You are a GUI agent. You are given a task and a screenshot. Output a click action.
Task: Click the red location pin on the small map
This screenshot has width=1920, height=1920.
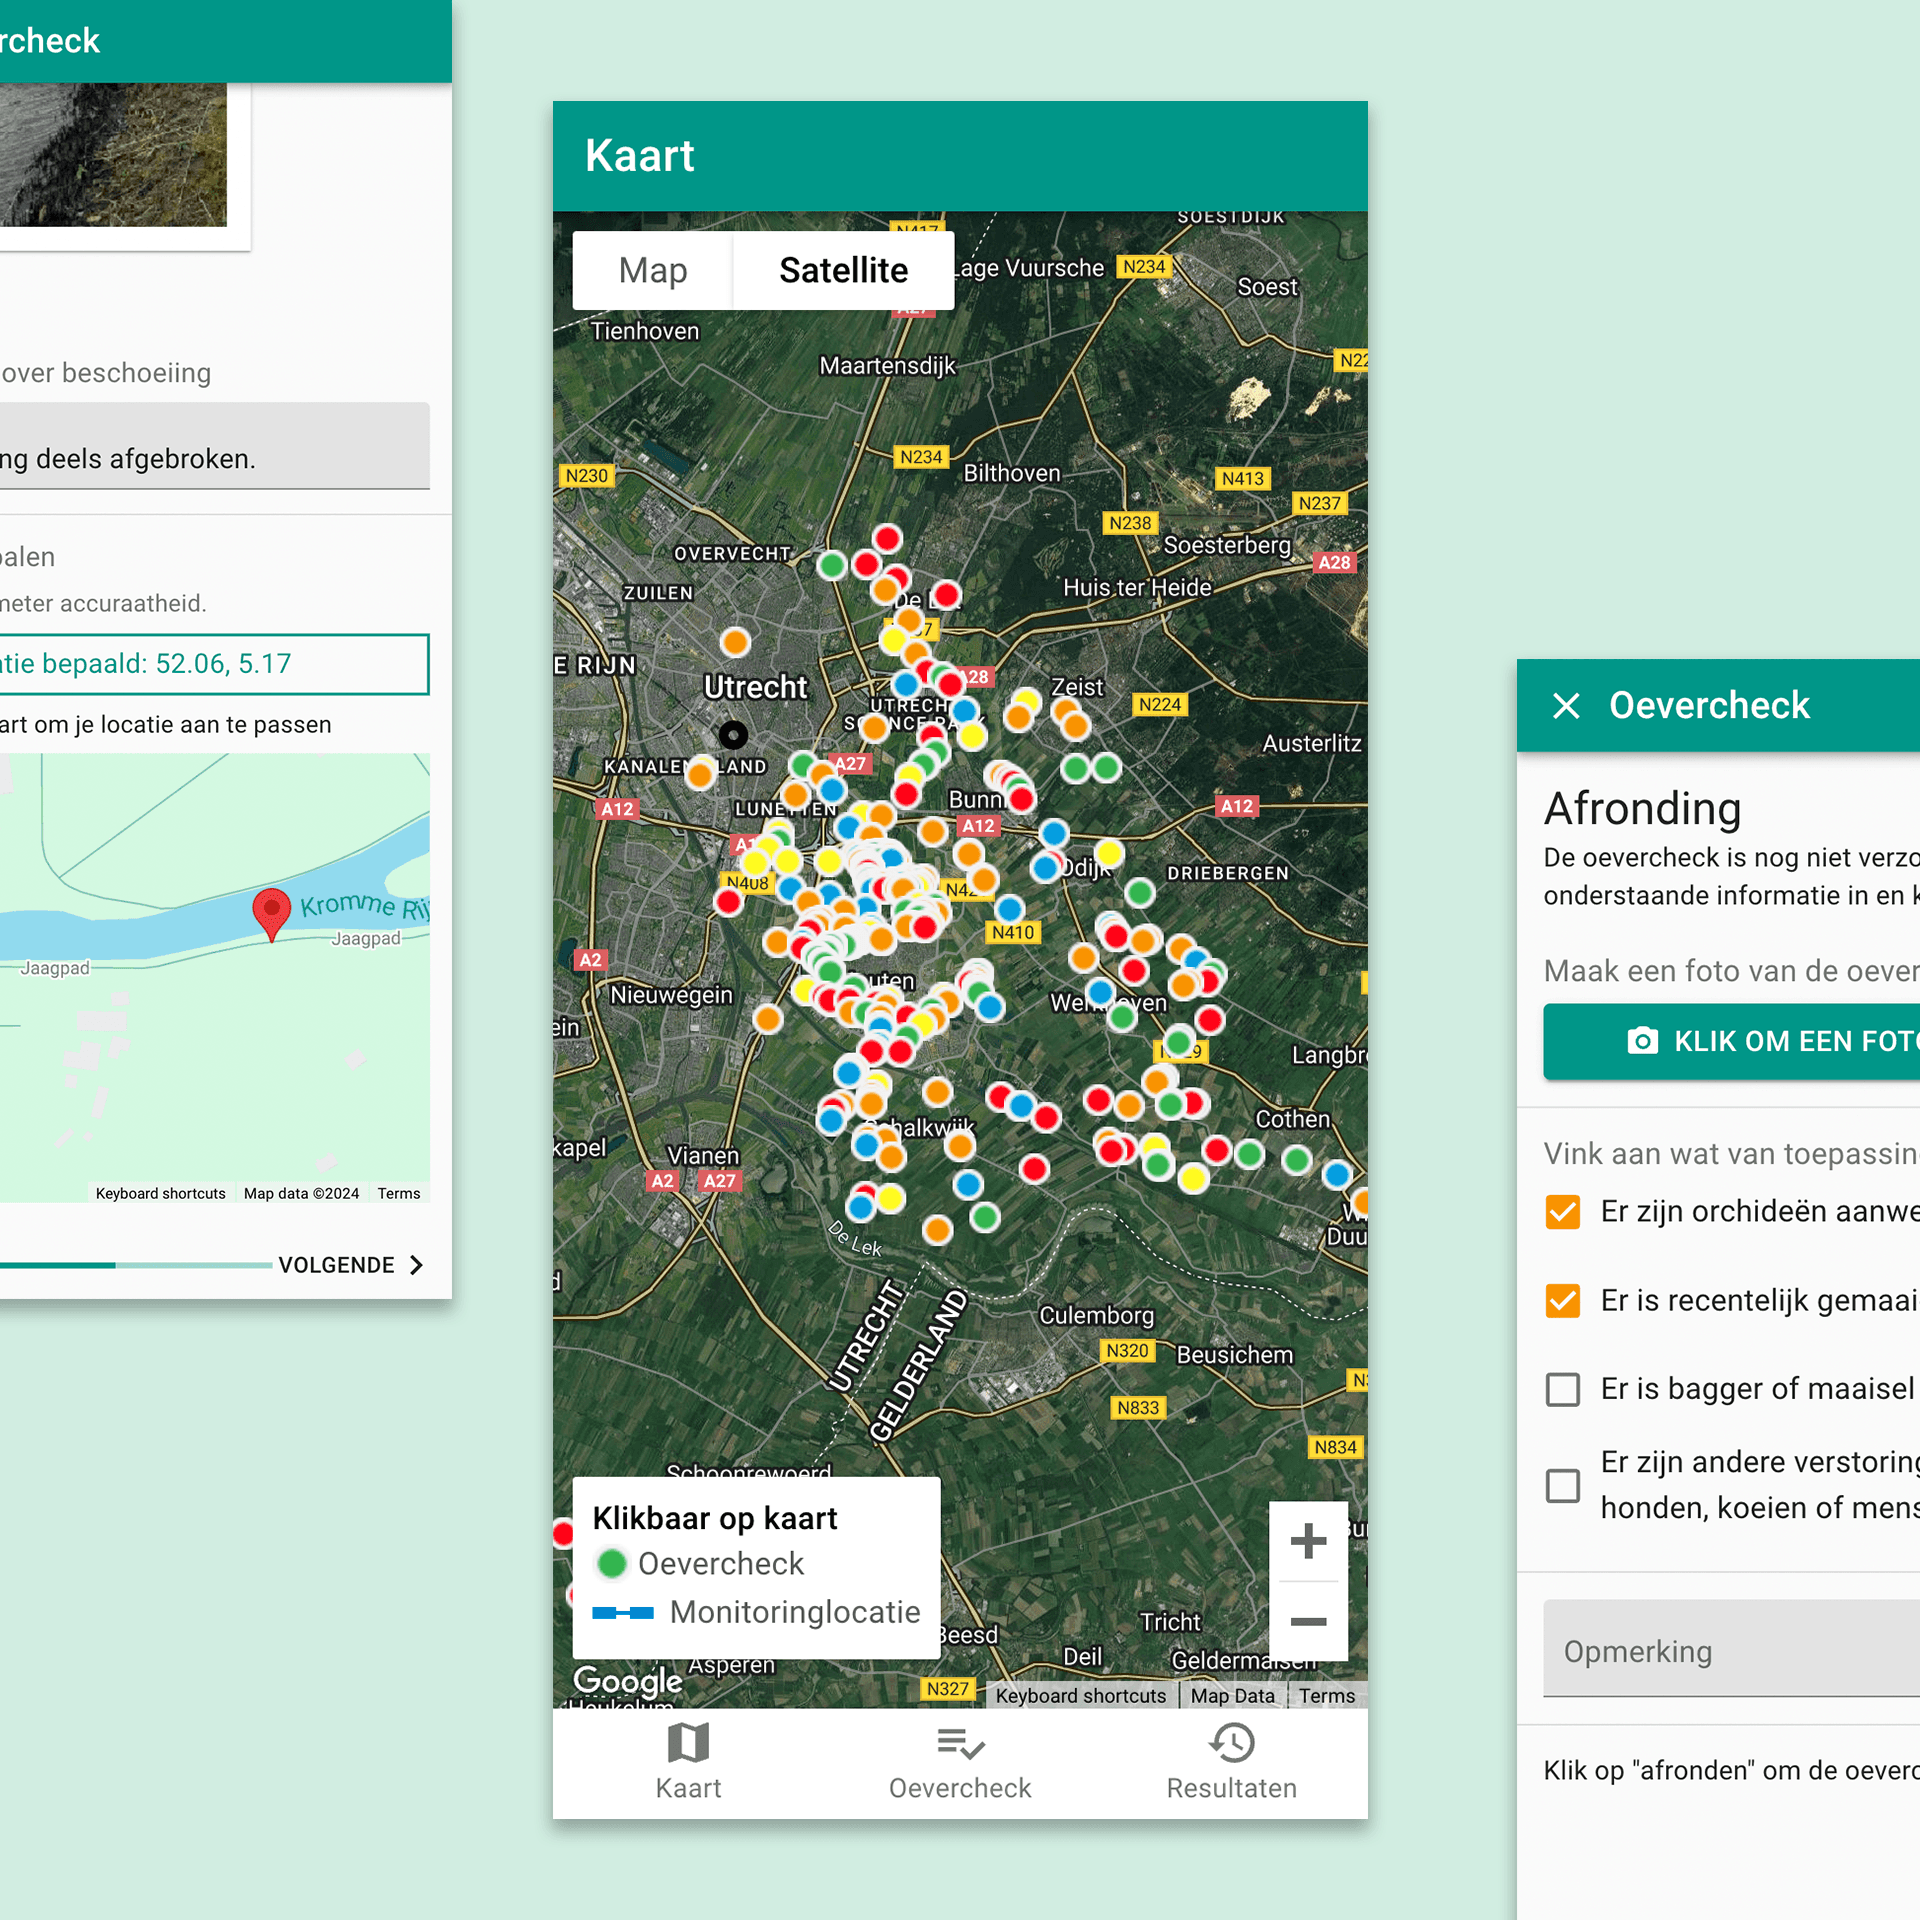pyautogui.click(x=271, y=910)
